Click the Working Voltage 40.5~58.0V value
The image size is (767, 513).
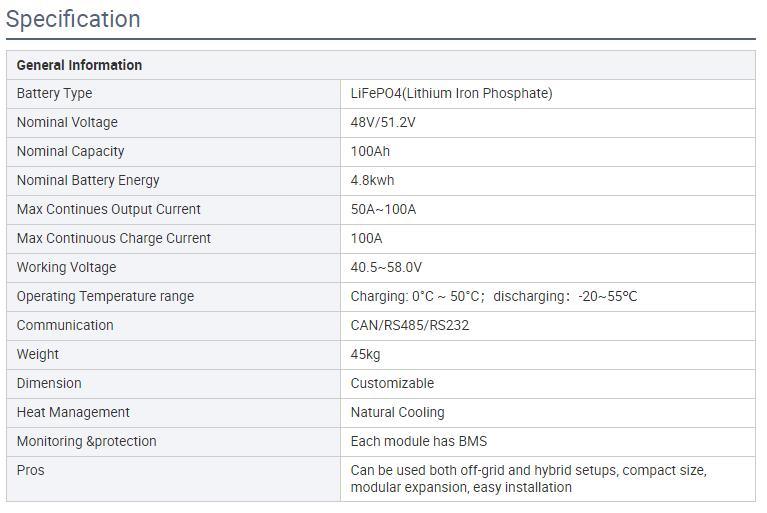[x=386, y=268]
